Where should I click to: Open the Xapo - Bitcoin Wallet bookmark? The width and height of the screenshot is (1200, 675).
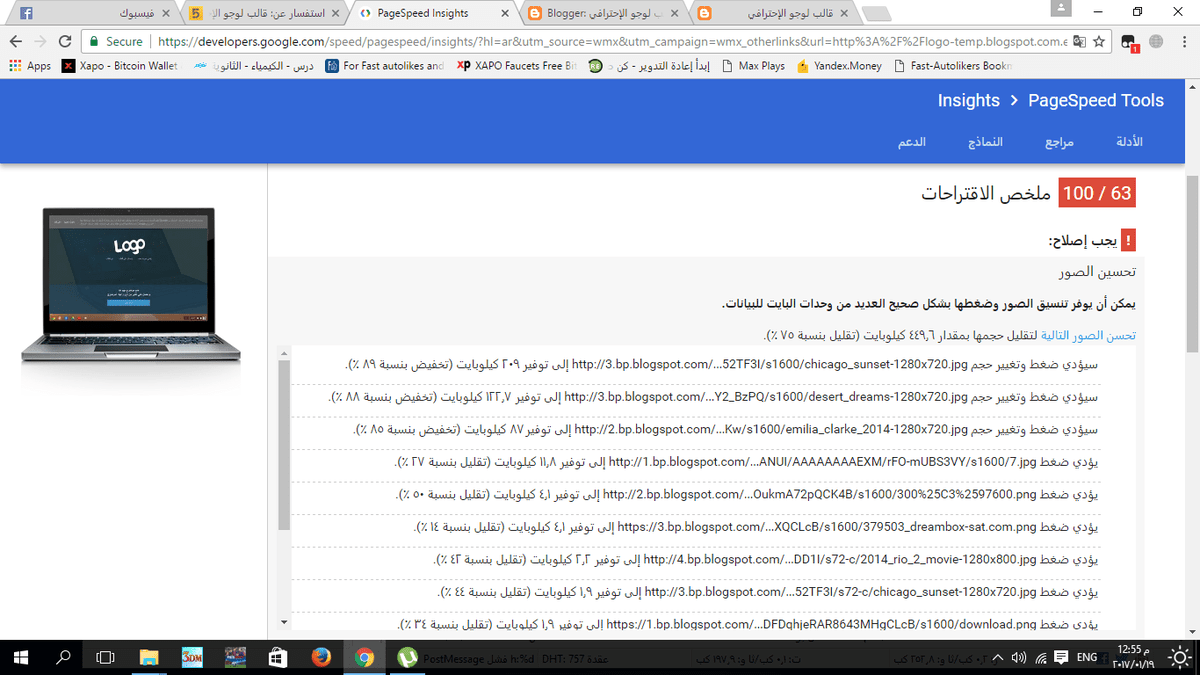pyautogui.click(x=119, y=66)
